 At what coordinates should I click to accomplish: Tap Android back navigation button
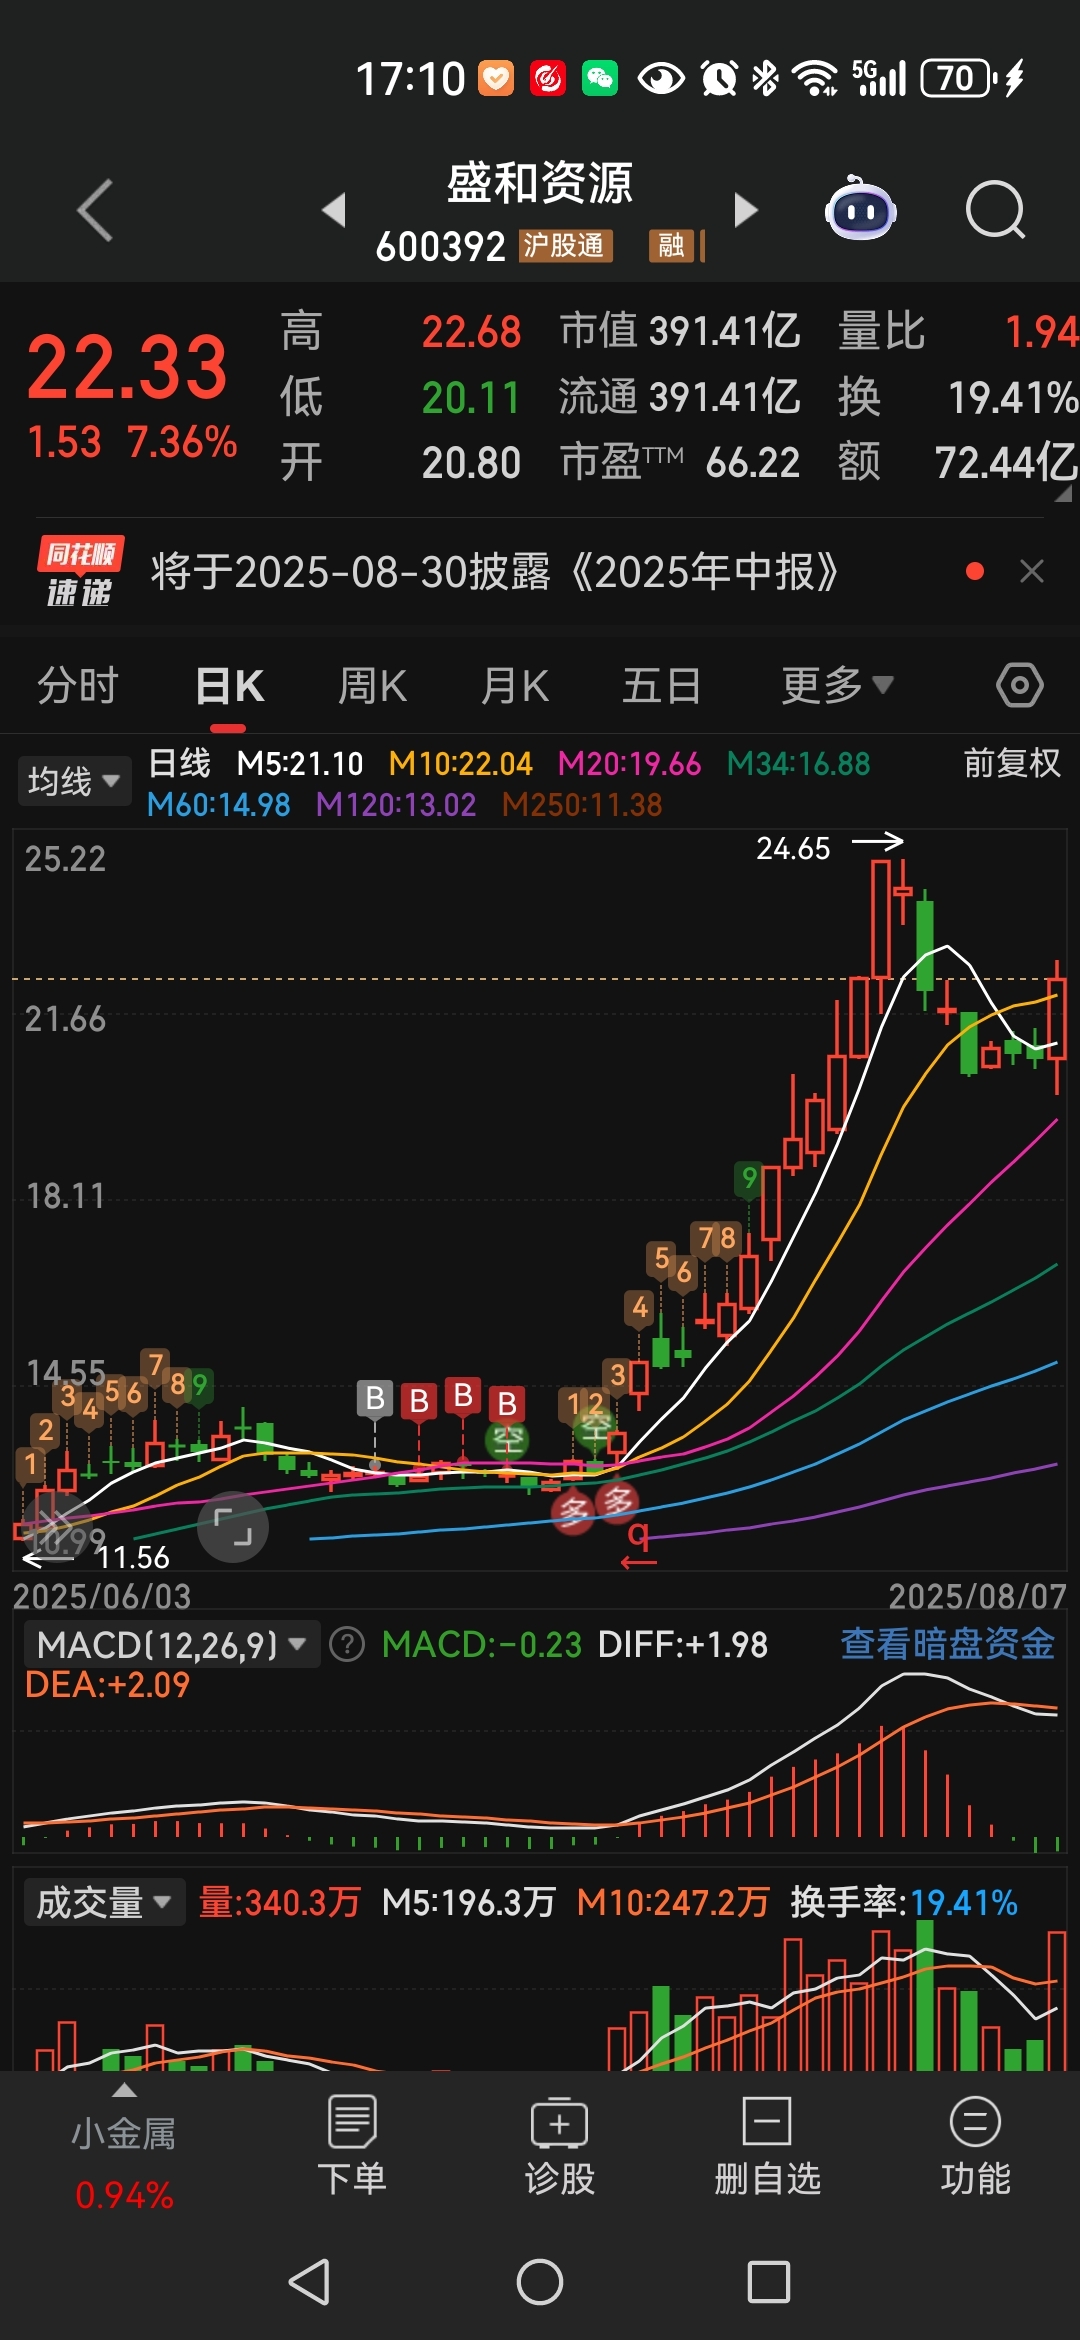coord(309,2282)
